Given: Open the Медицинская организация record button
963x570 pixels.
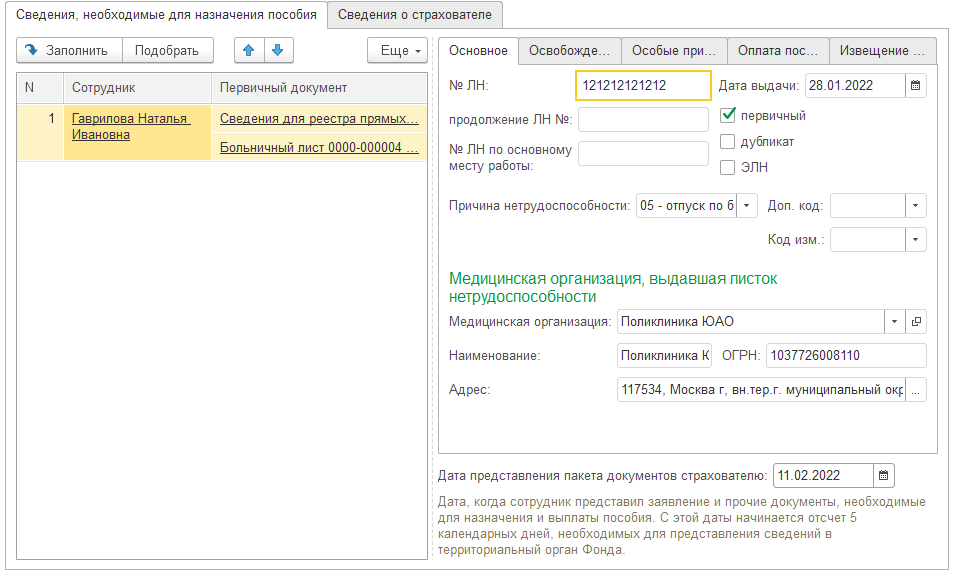Looking at the screenshot, I should point(916,322).
